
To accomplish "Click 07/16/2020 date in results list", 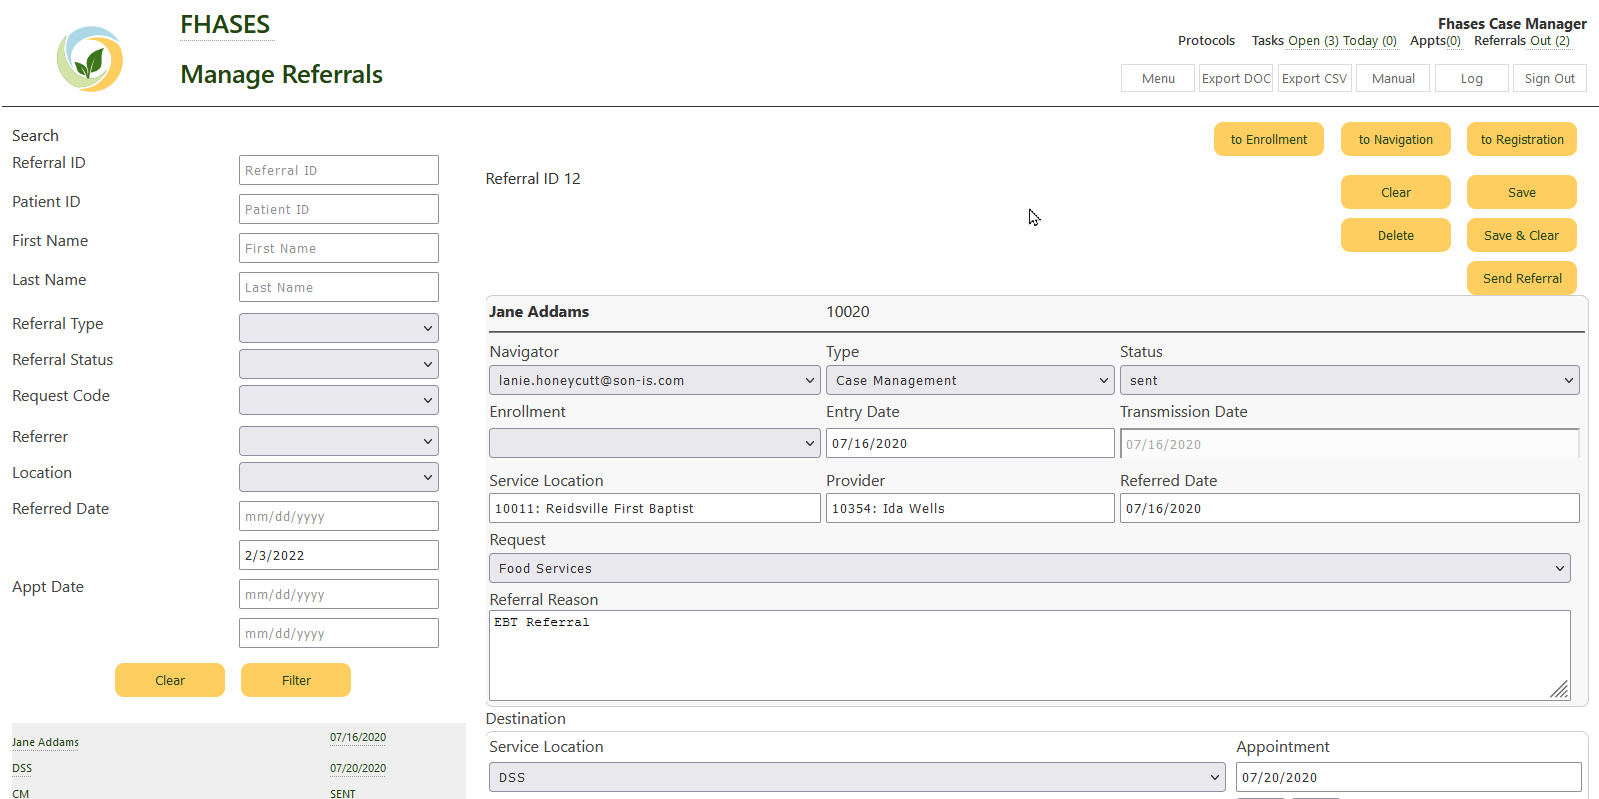I will click(358, 737).
